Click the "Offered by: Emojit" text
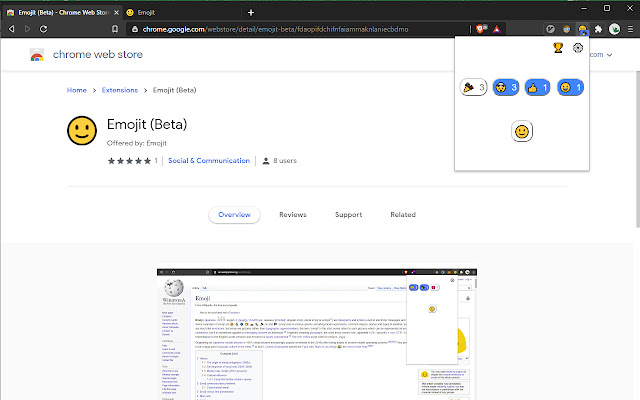 (137, 143)
